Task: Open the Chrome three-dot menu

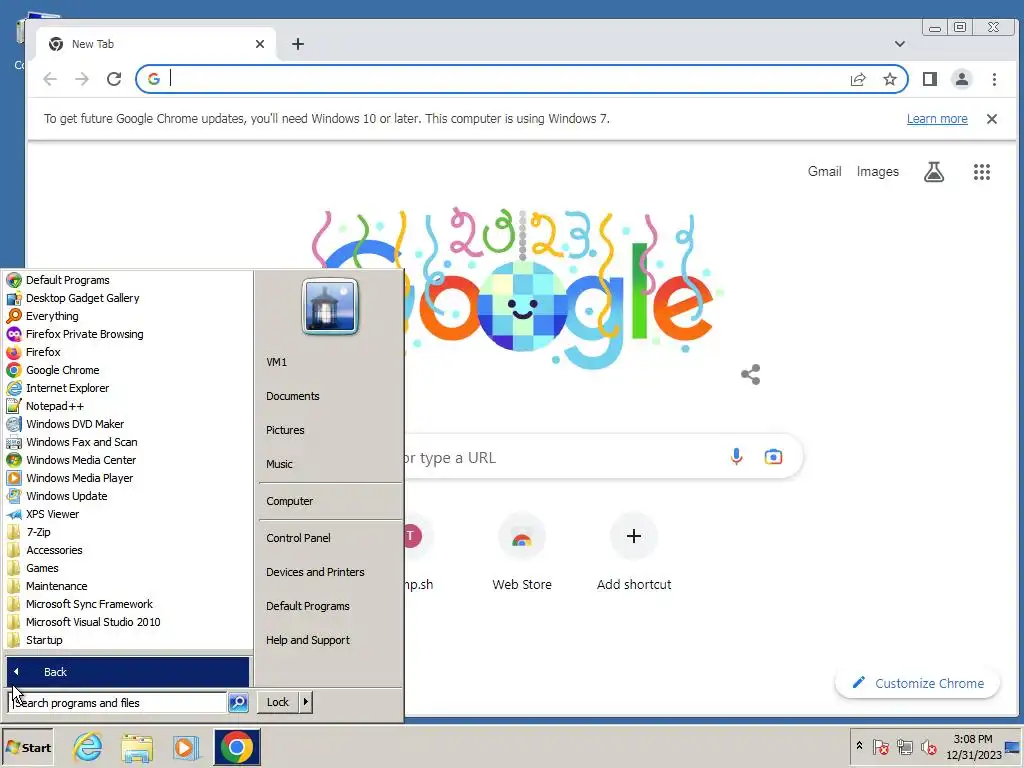Action: pos(994,79)
